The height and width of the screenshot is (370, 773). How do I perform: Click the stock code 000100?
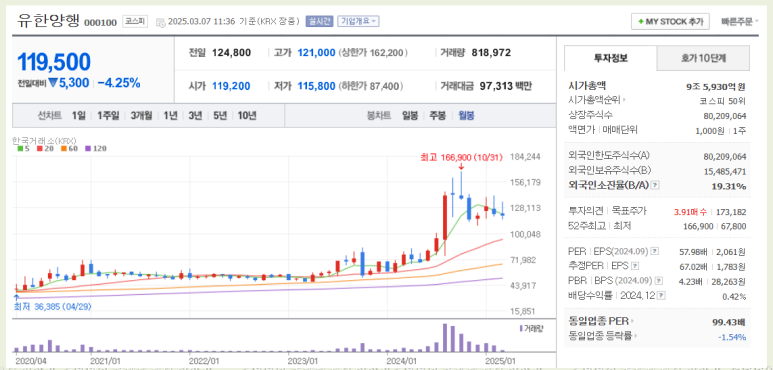[101, 23]
